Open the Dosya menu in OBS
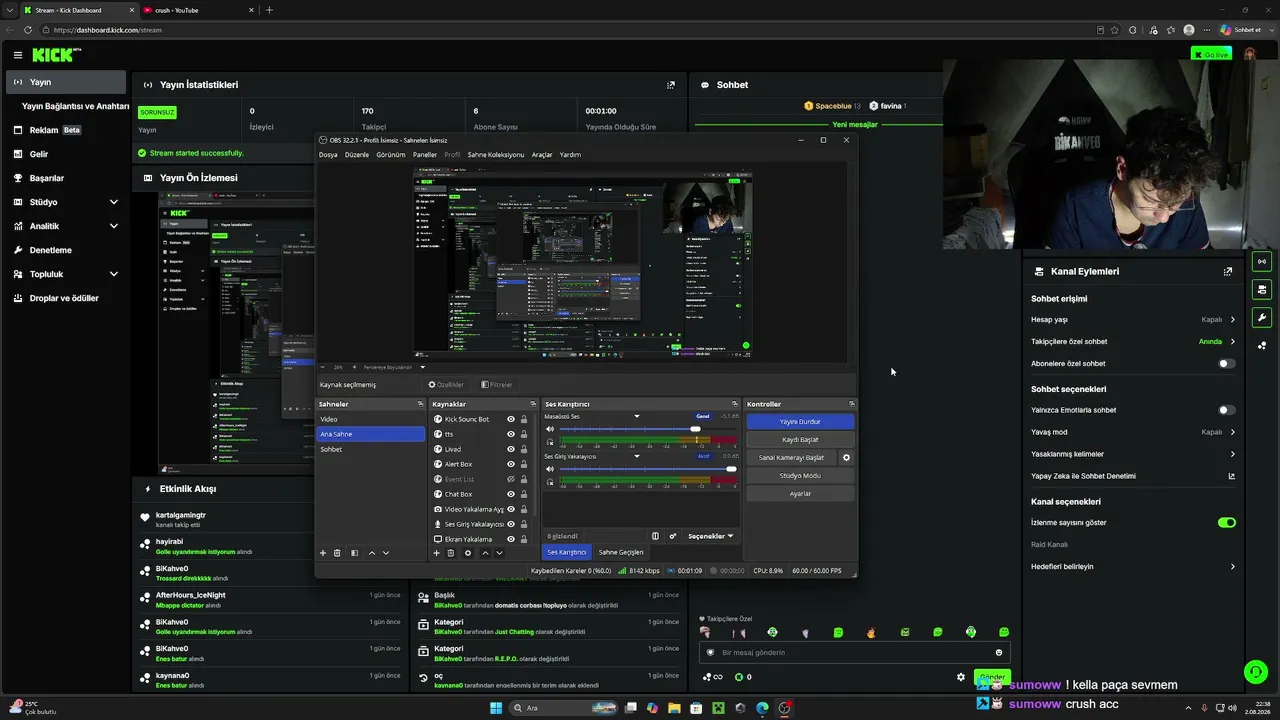This screenshot has height=720, width=1280. pos(328,155)
